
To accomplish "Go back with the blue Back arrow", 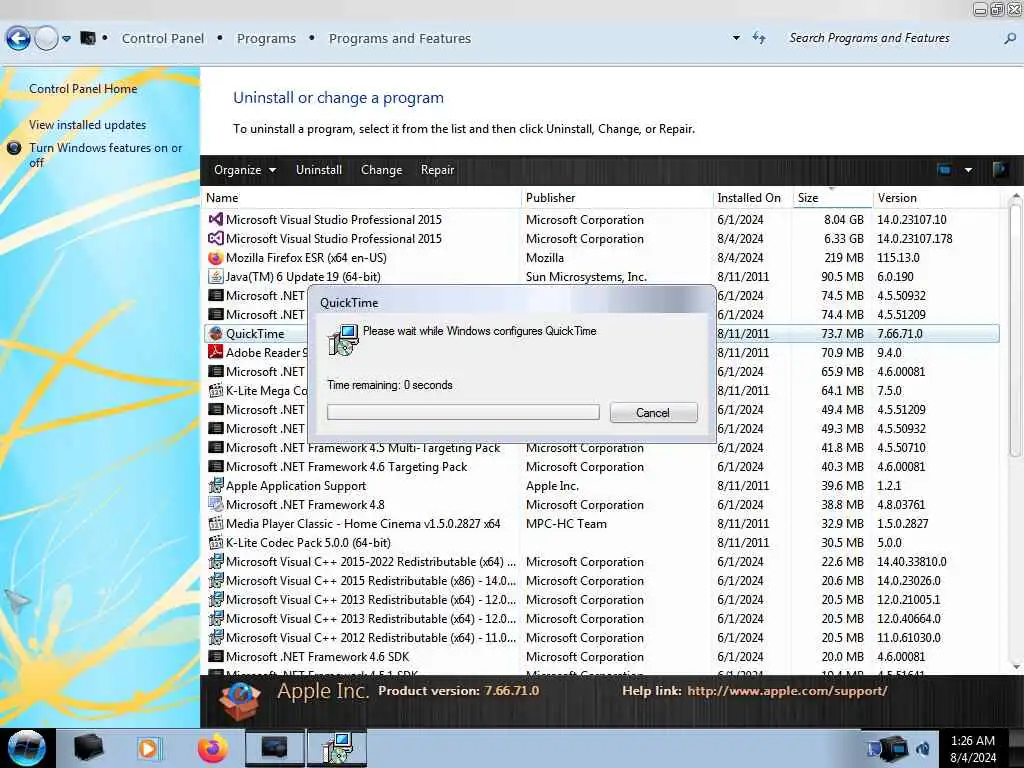I will coord(18,39).
